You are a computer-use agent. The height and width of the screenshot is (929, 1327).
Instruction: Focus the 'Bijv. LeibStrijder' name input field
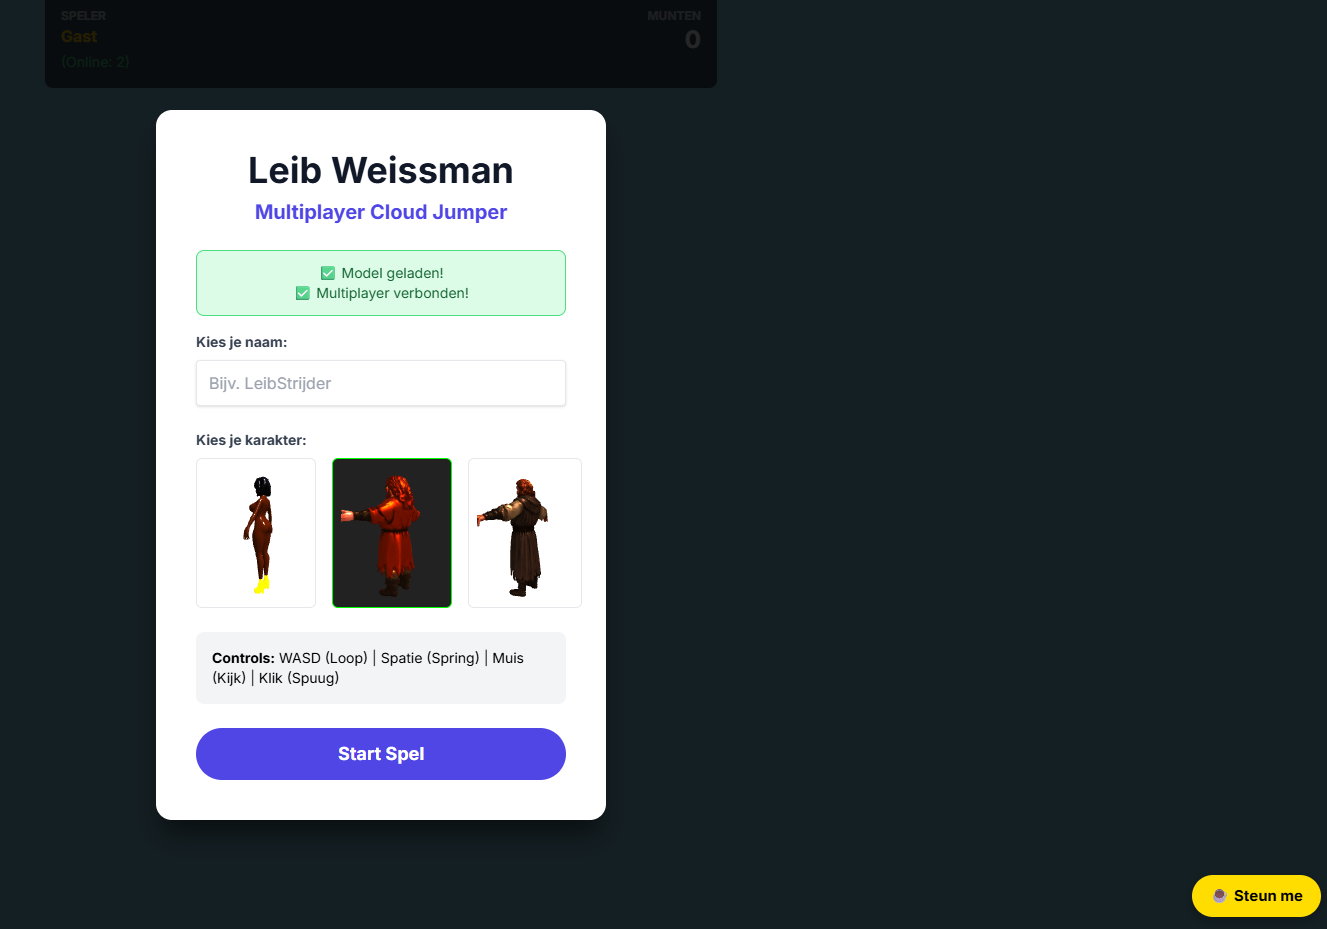(x=381, y=383)
